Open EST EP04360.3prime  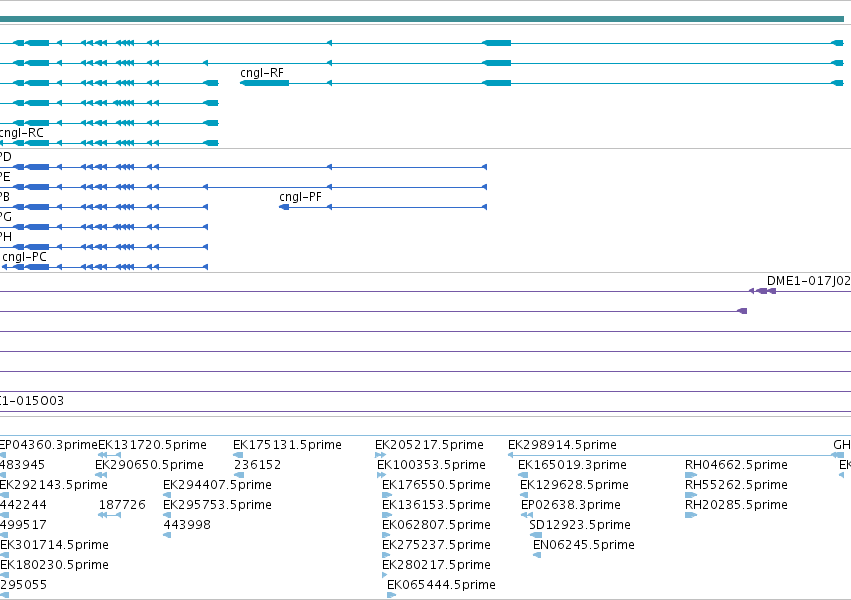pos(48,445)
